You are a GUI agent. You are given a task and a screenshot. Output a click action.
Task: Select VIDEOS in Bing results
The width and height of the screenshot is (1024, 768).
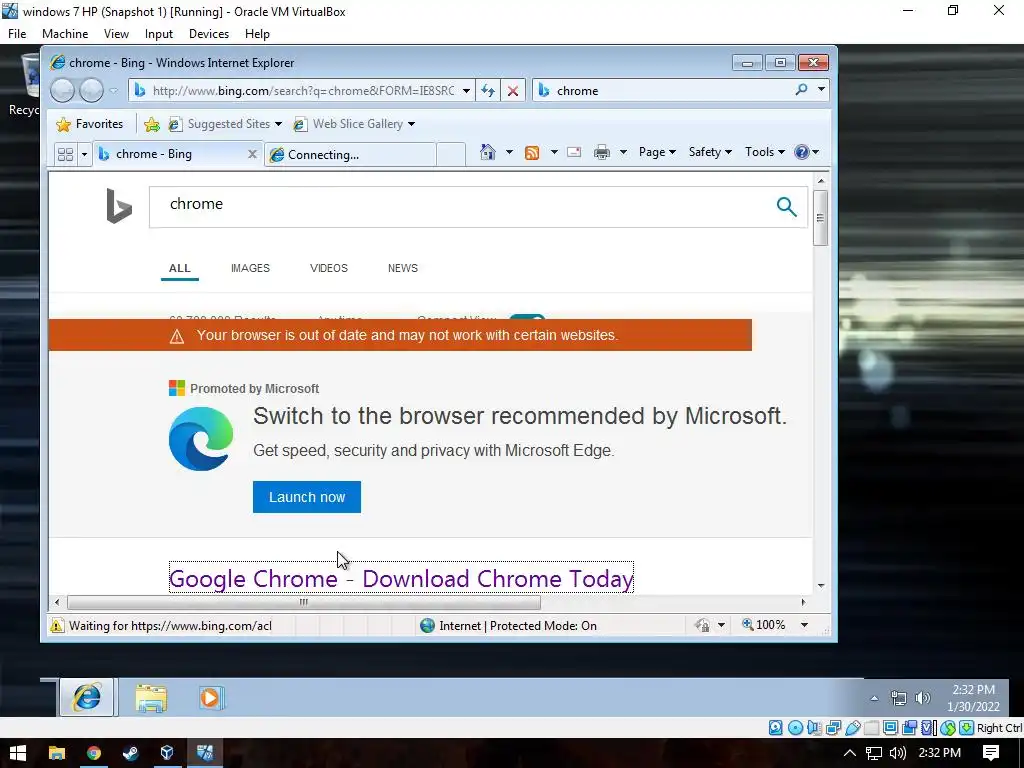point(328,268)
